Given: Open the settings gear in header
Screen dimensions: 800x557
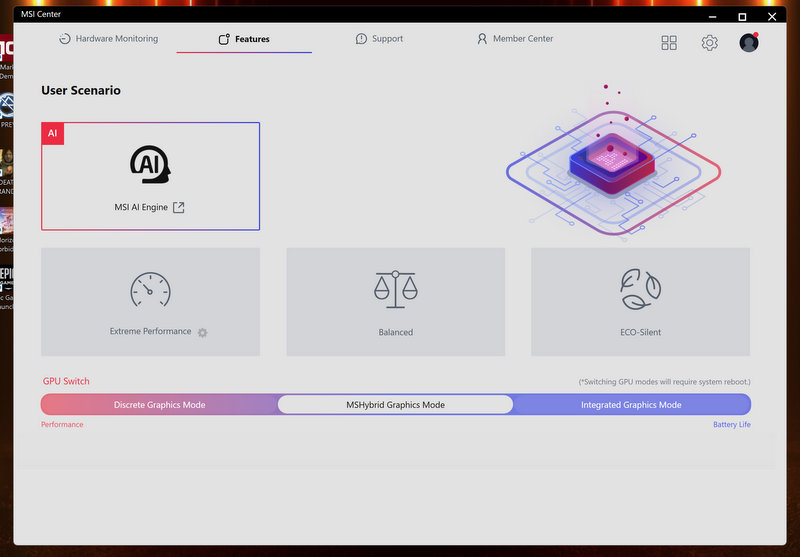Looking at the screenshot, I should [x=709, y=43].
